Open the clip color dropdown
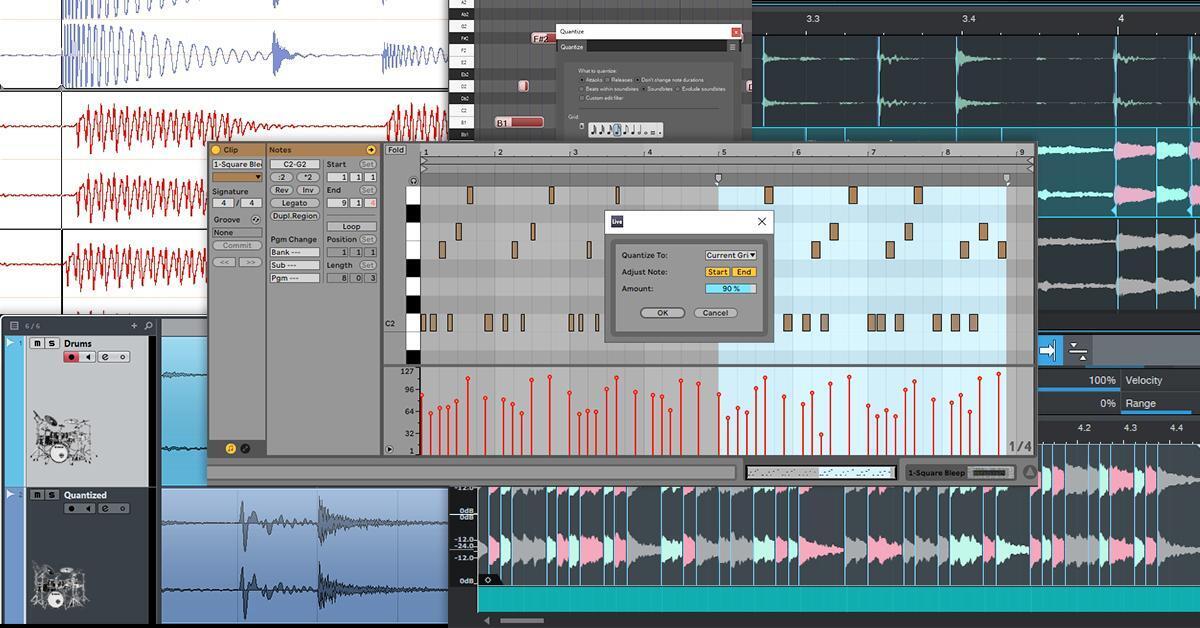Viewport: 1200px width, 628px height. pos(237,177)
